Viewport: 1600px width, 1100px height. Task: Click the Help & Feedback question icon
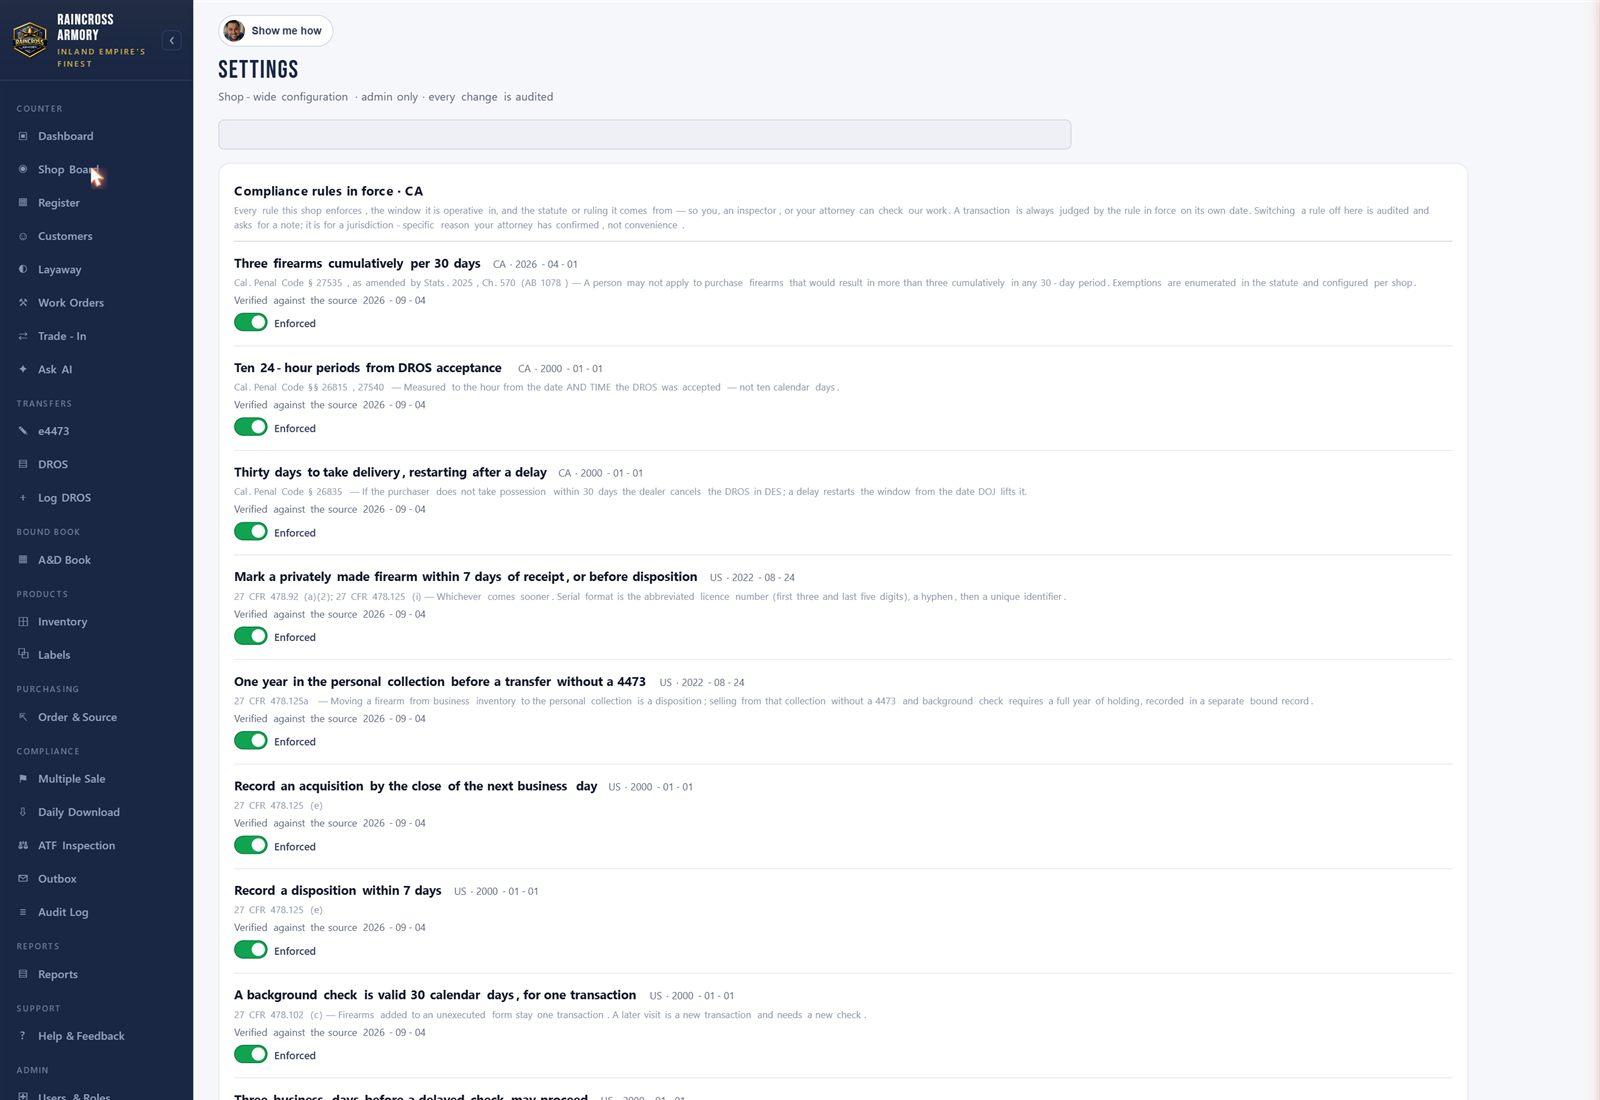click(23, 1036)
